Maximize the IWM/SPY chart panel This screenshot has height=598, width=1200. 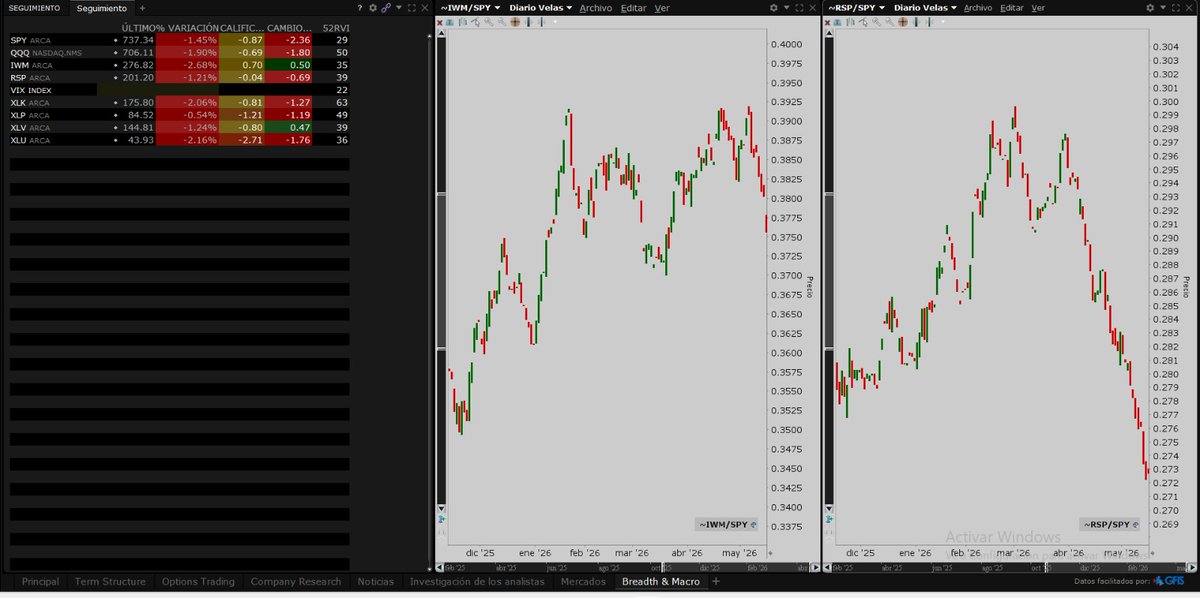[799, 7]
